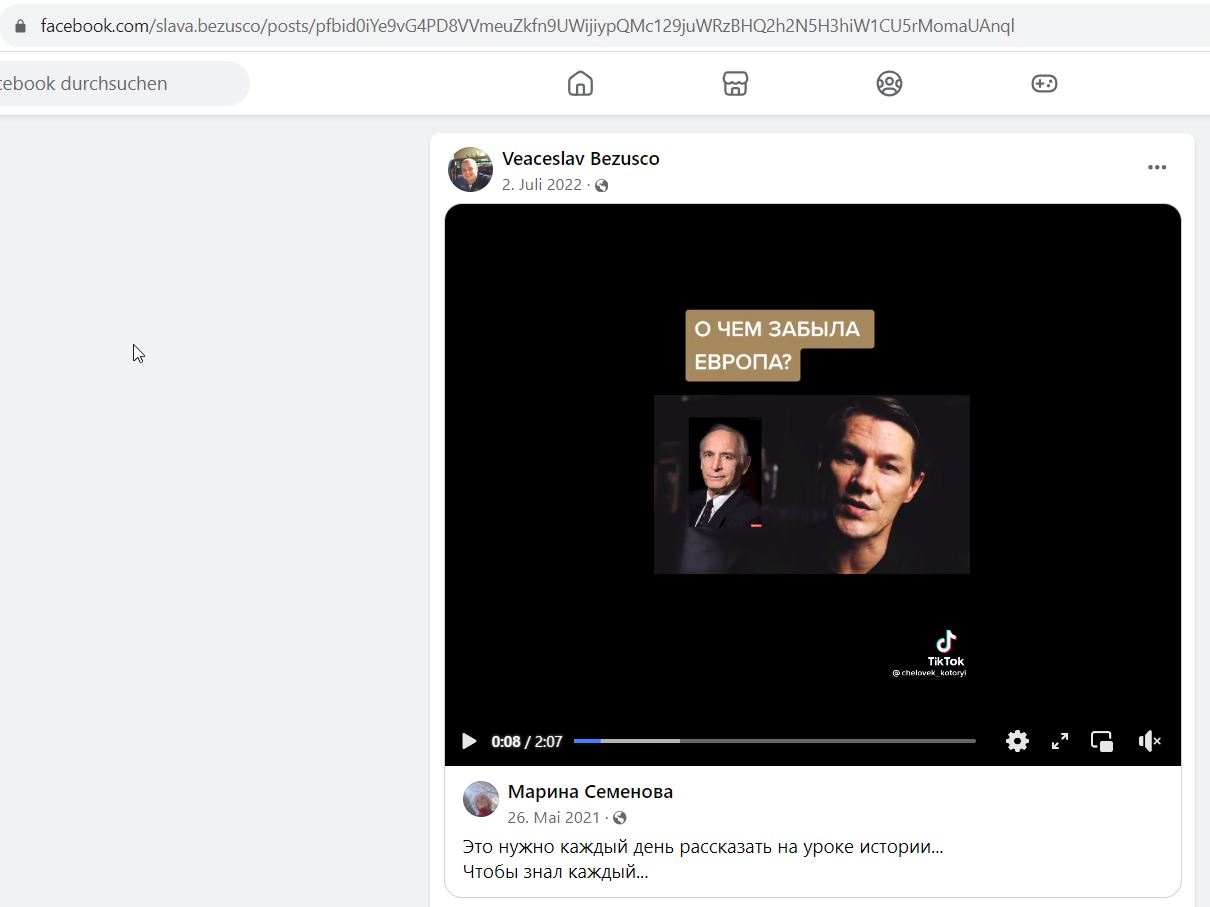Click the video frame titled О ЧЕМ ЗАБЫЛА ЕВРОПА?

coord(812,484)
